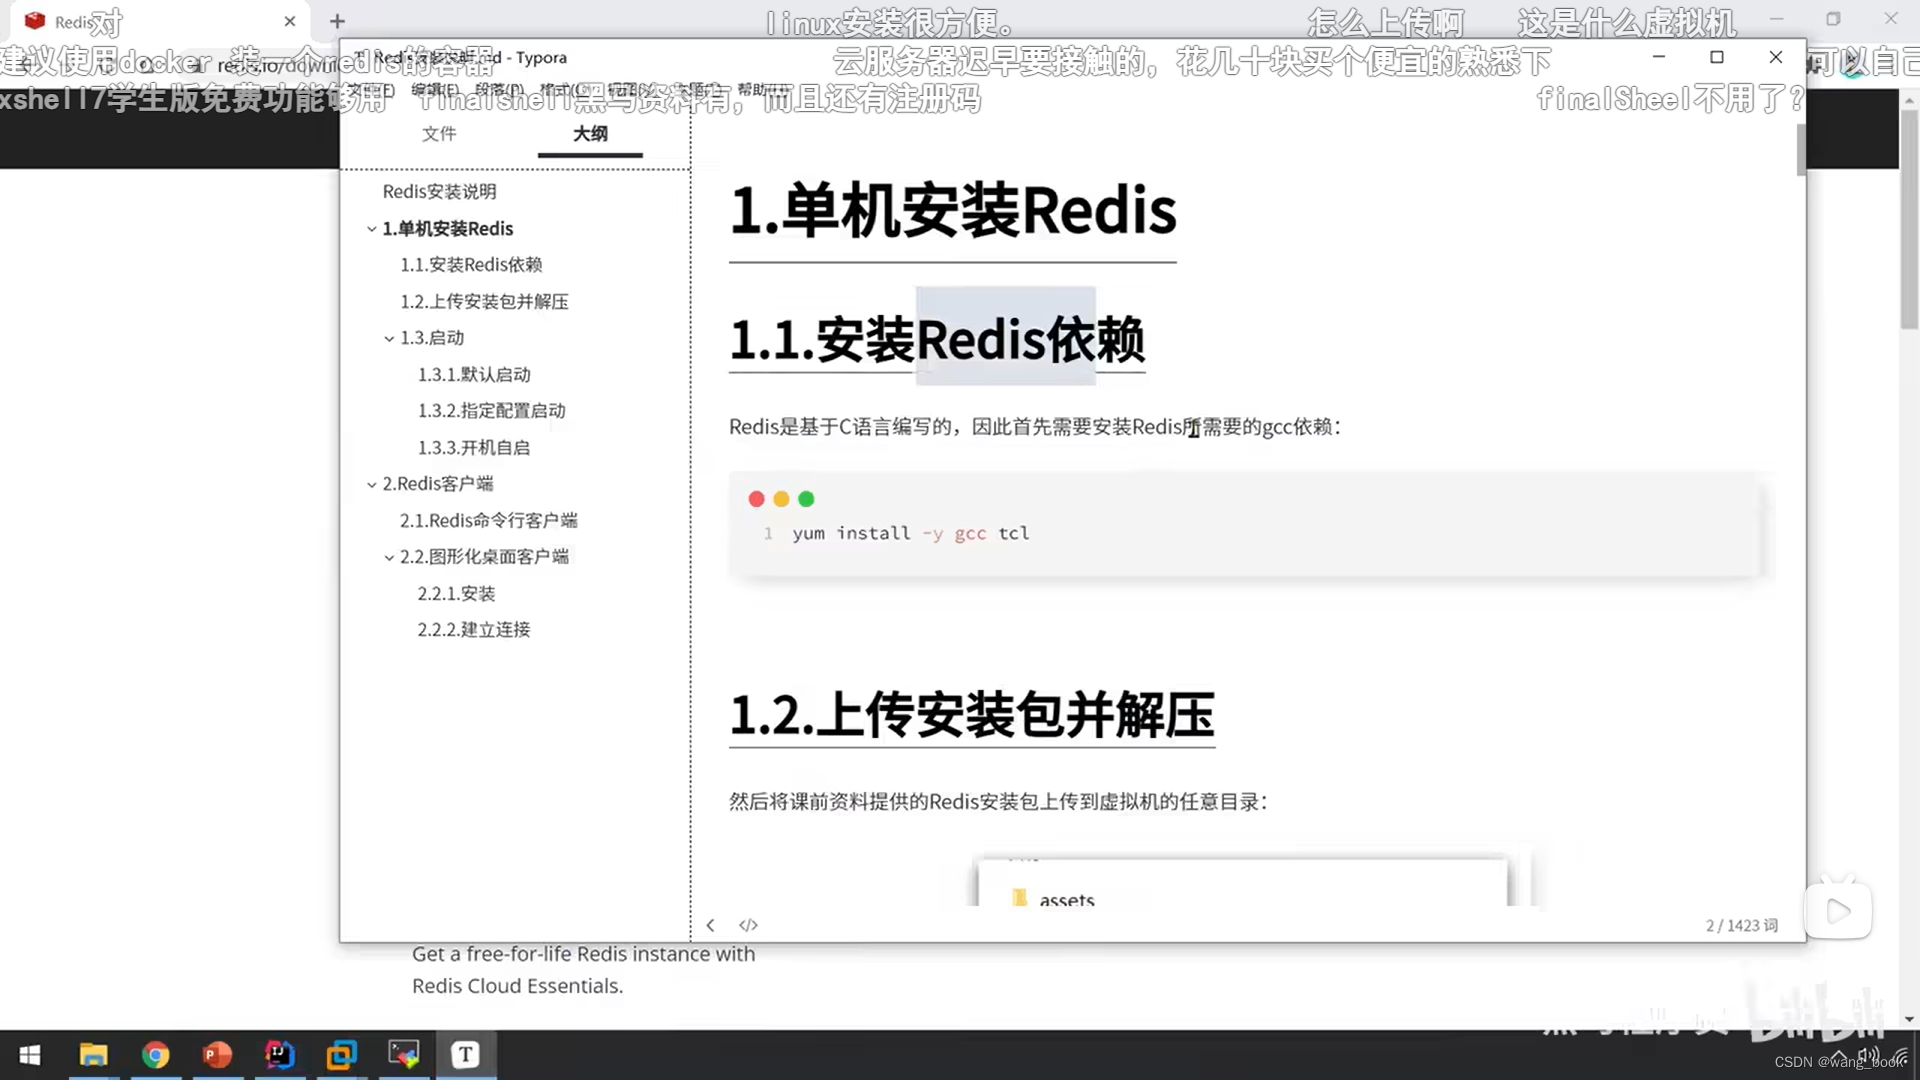This screenshot has width=1920, height=1080.
Task: Open a new browser tab with the plus button
Action: (336, 21)
